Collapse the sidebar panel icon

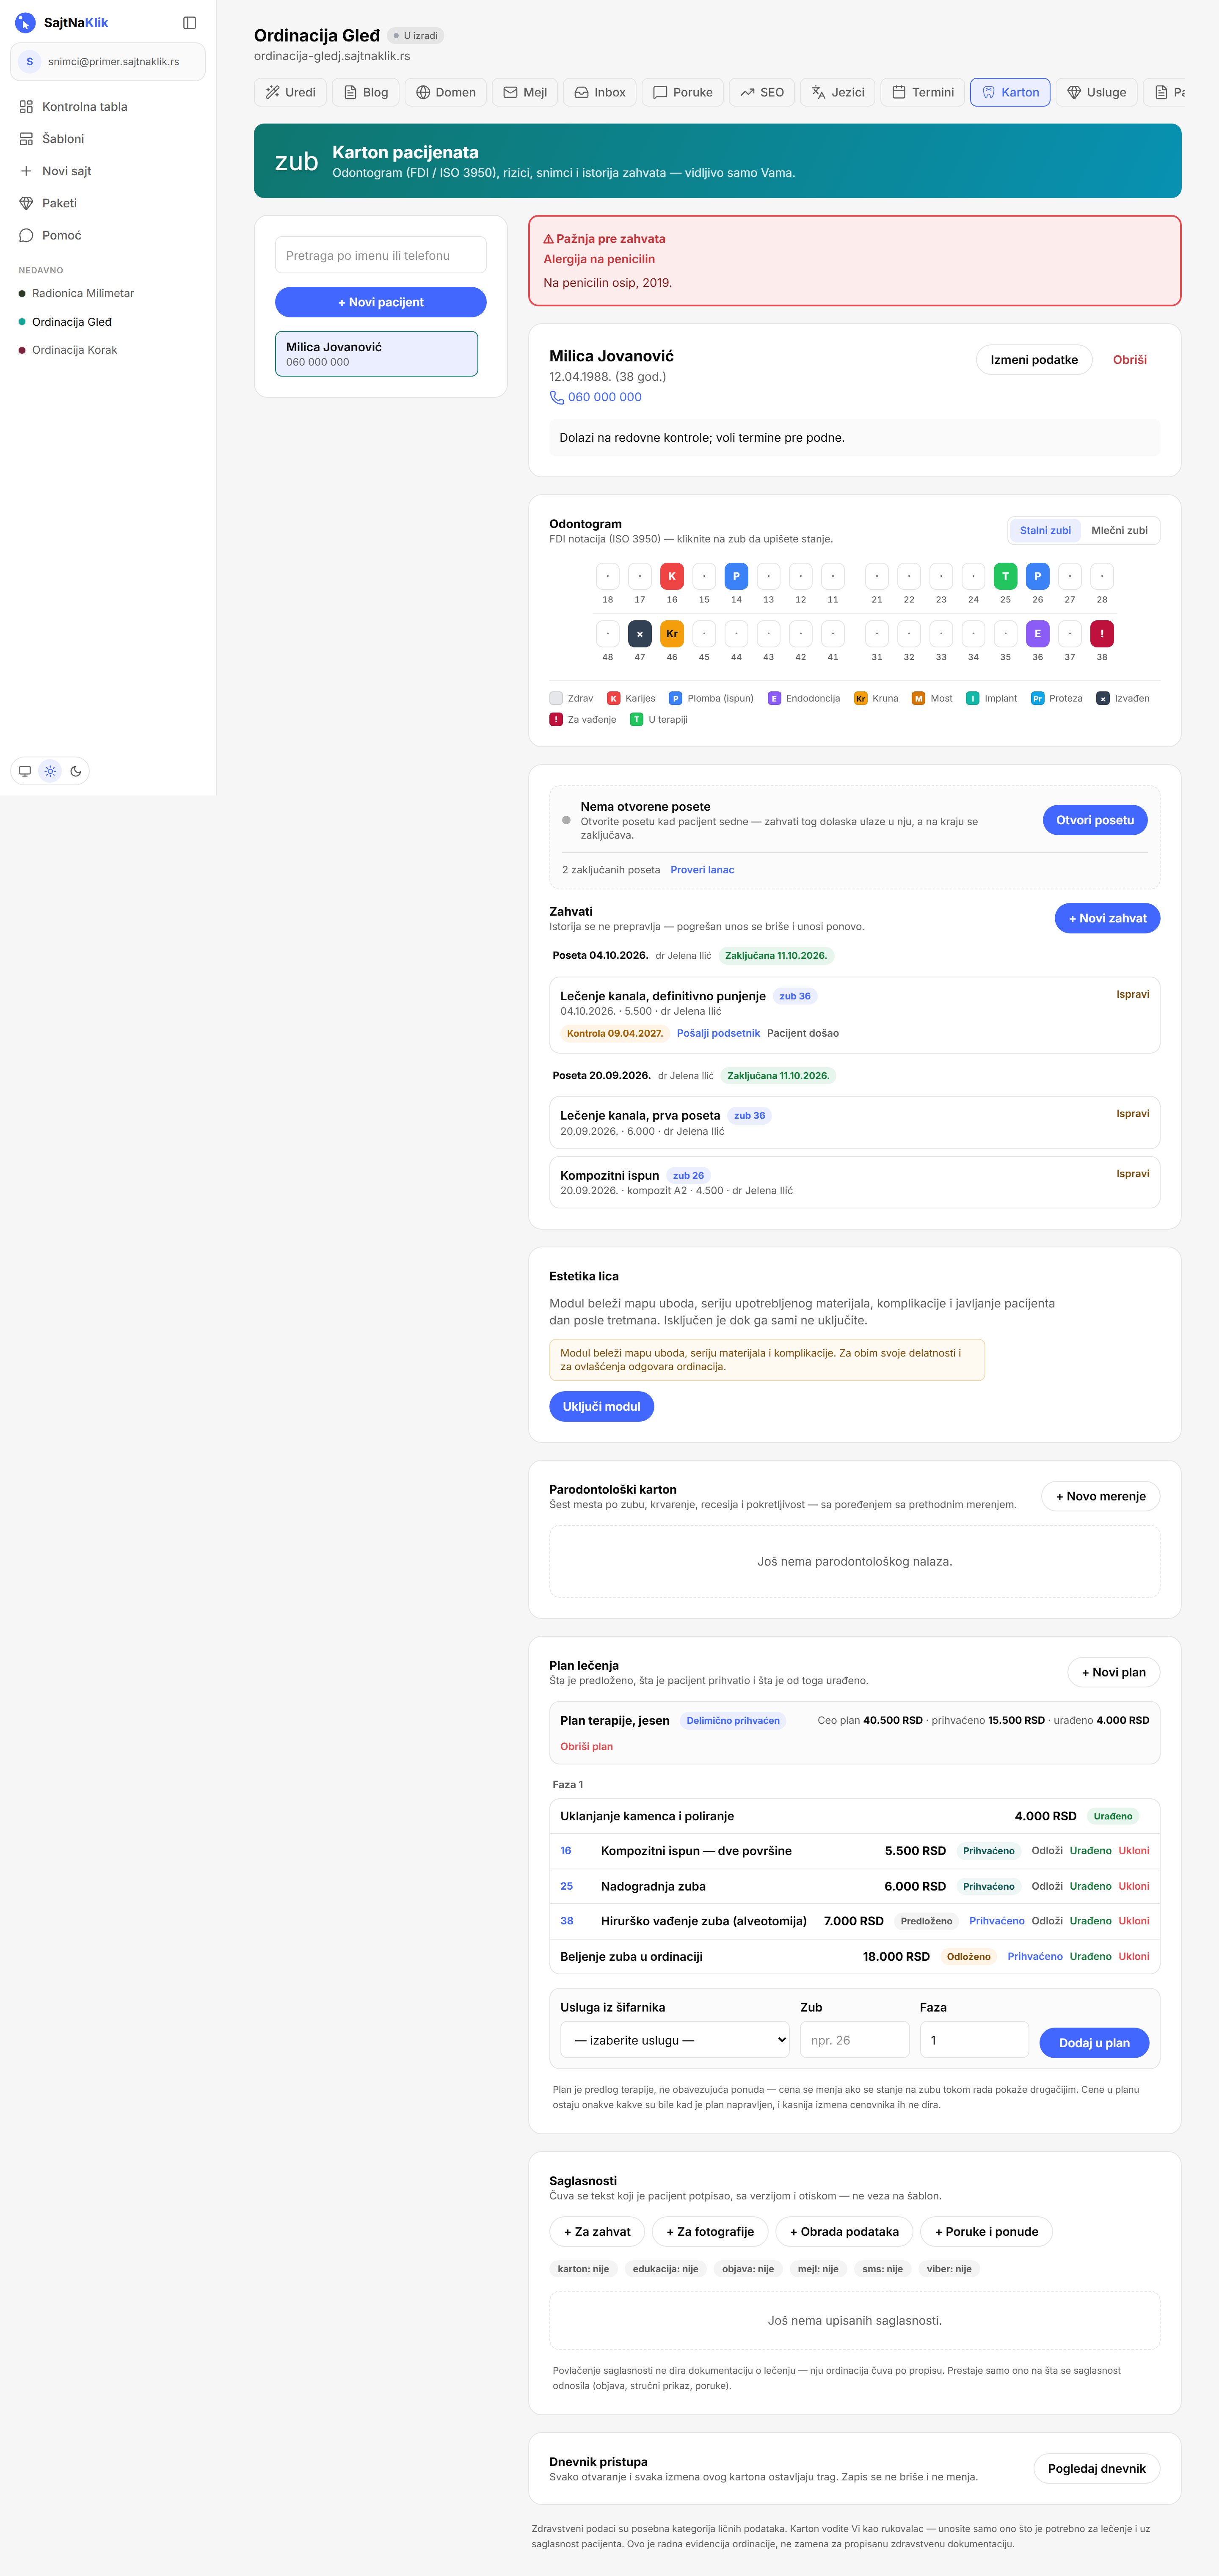(x=189, y=22)
